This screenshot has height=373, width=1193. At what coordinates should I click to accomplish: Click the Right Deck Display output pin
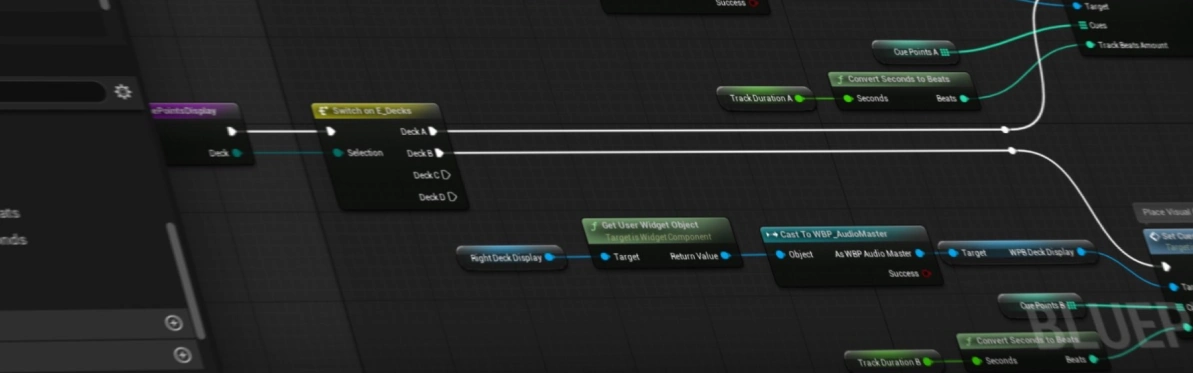point(549,257)
